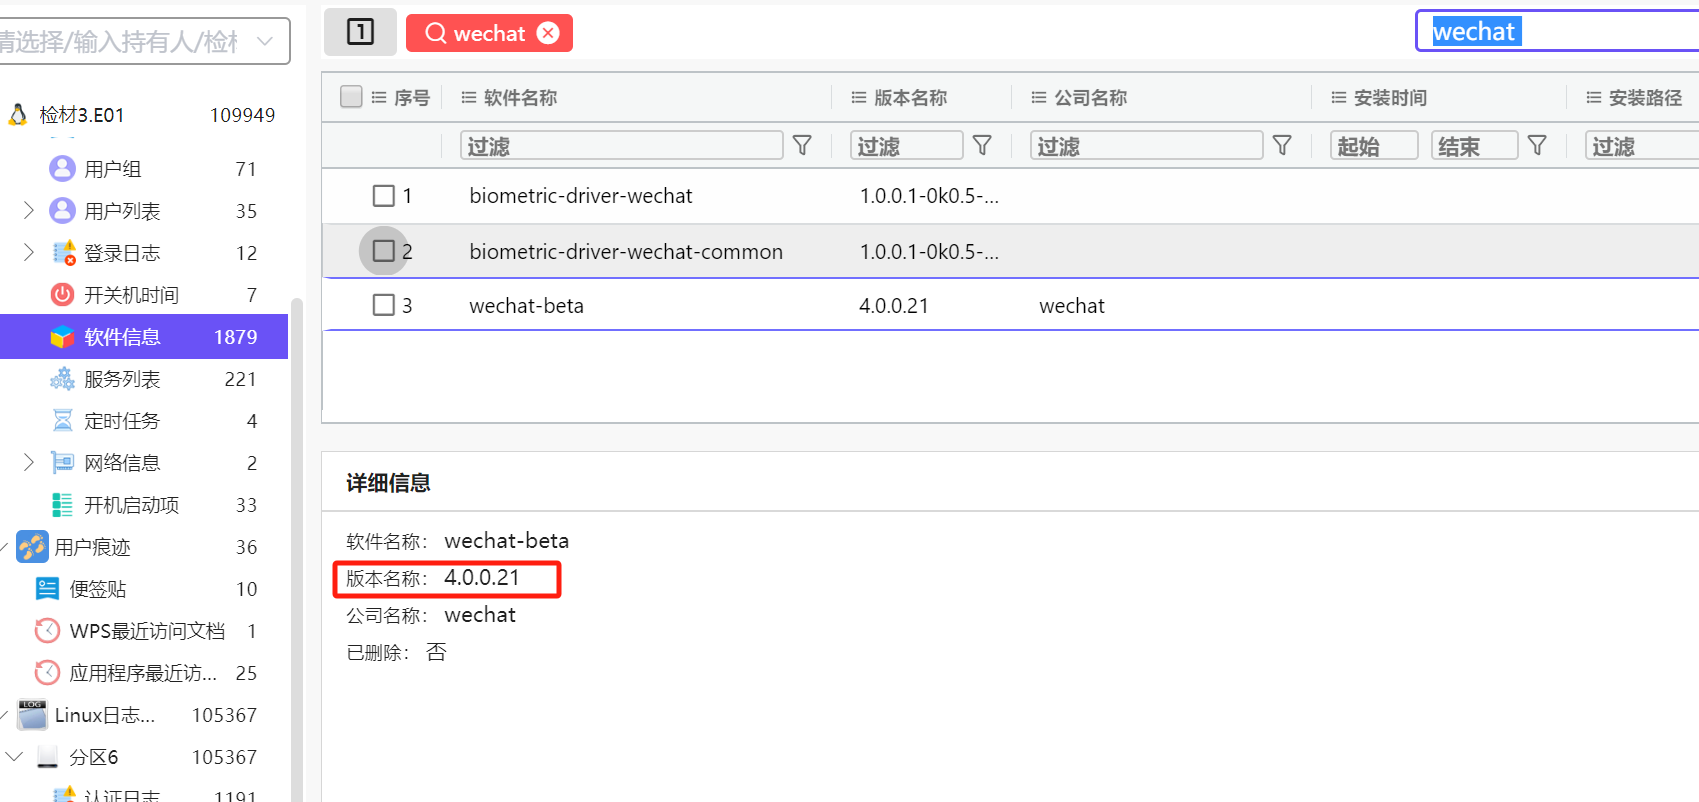Open the 版本名称 column menu icon
Image resolution: width=1699 pixels, height=802 pixels.
[x=858, y=98]
